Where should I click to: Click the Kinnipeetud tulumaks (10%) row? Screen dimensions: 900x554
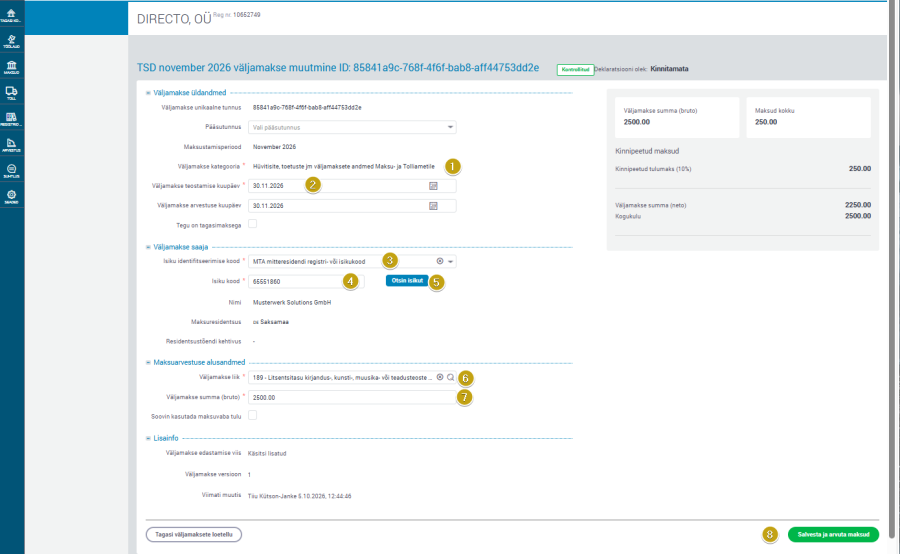[x=743, y=169]
